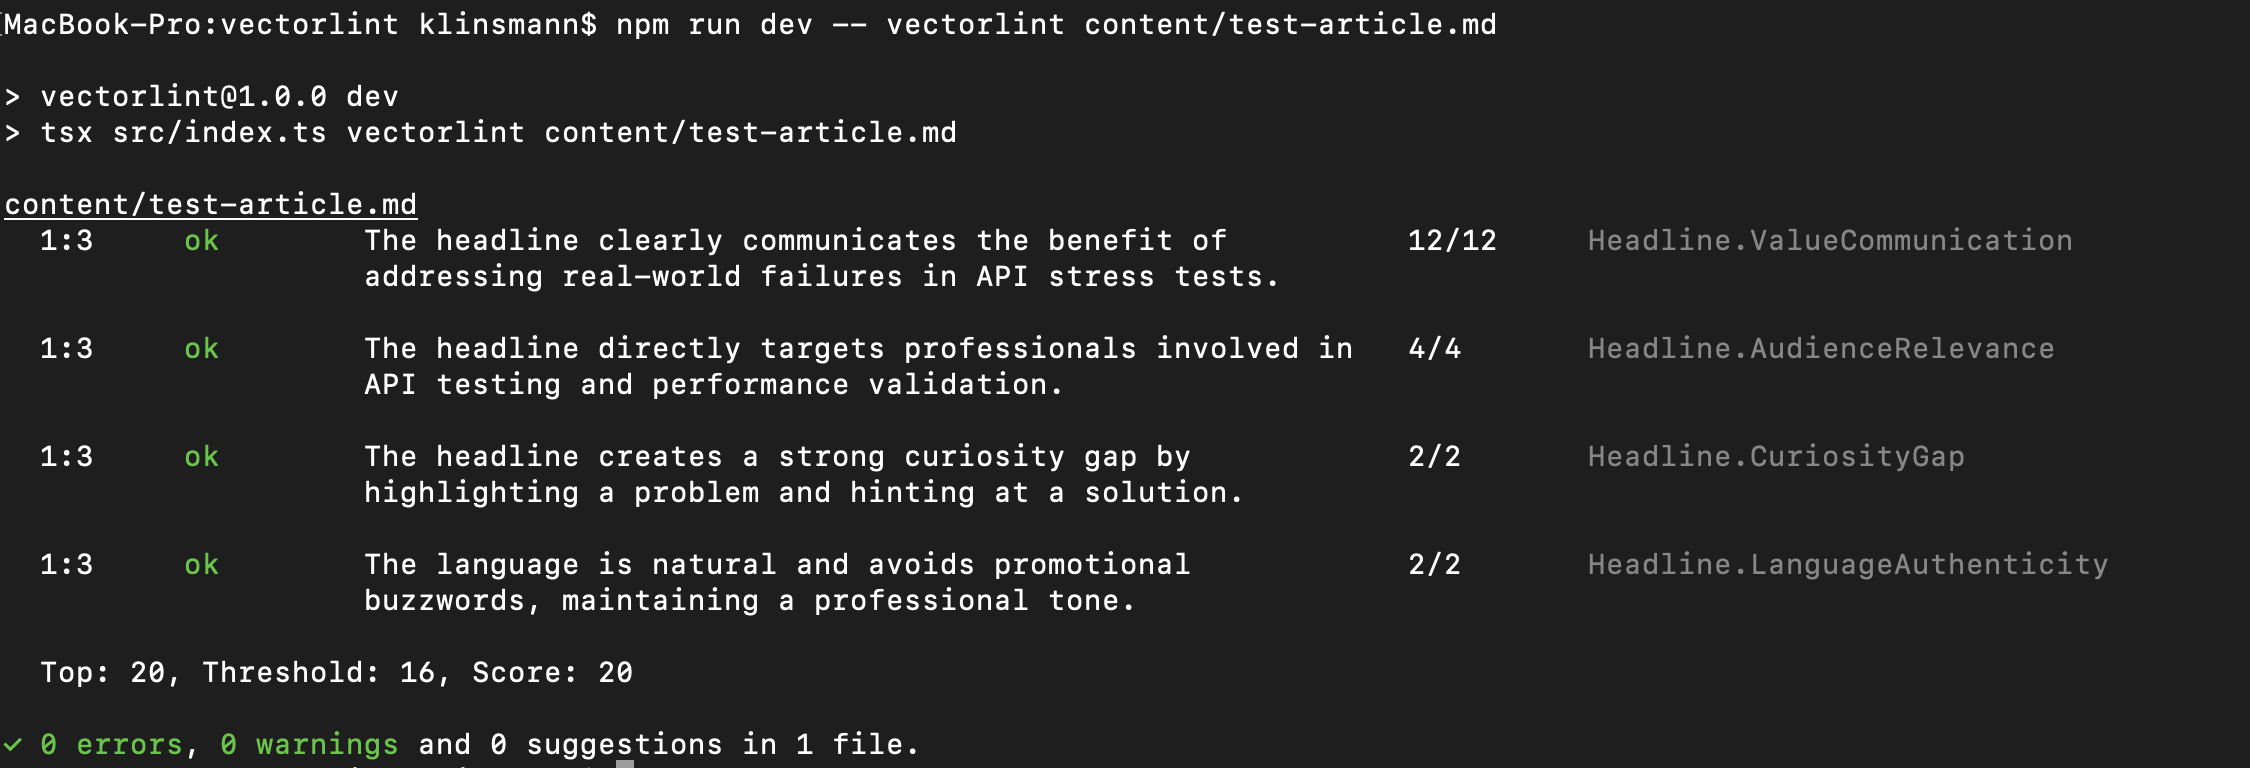Click the green check mark before 0 errors
This screenshot has width=2250, height=768.
(x=13, y=745)
